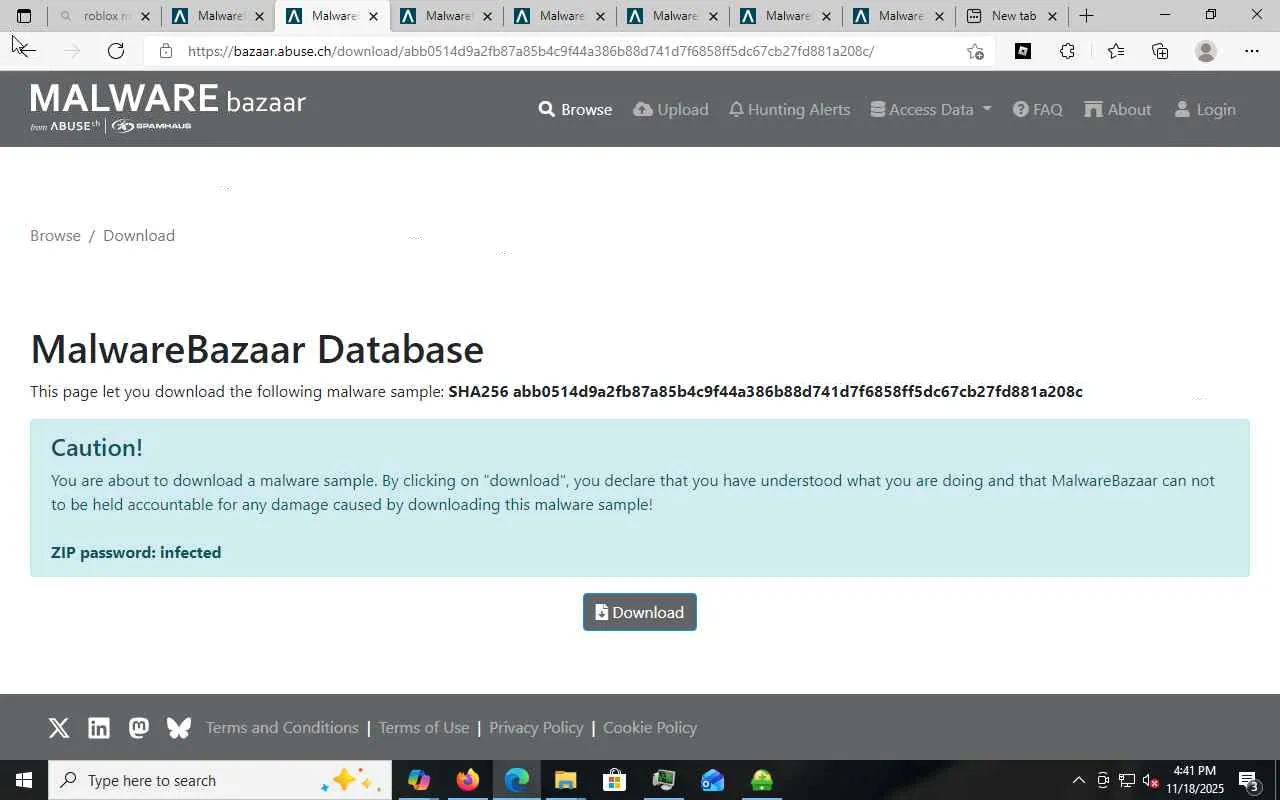Close the roblox search tab

point(145,16)
